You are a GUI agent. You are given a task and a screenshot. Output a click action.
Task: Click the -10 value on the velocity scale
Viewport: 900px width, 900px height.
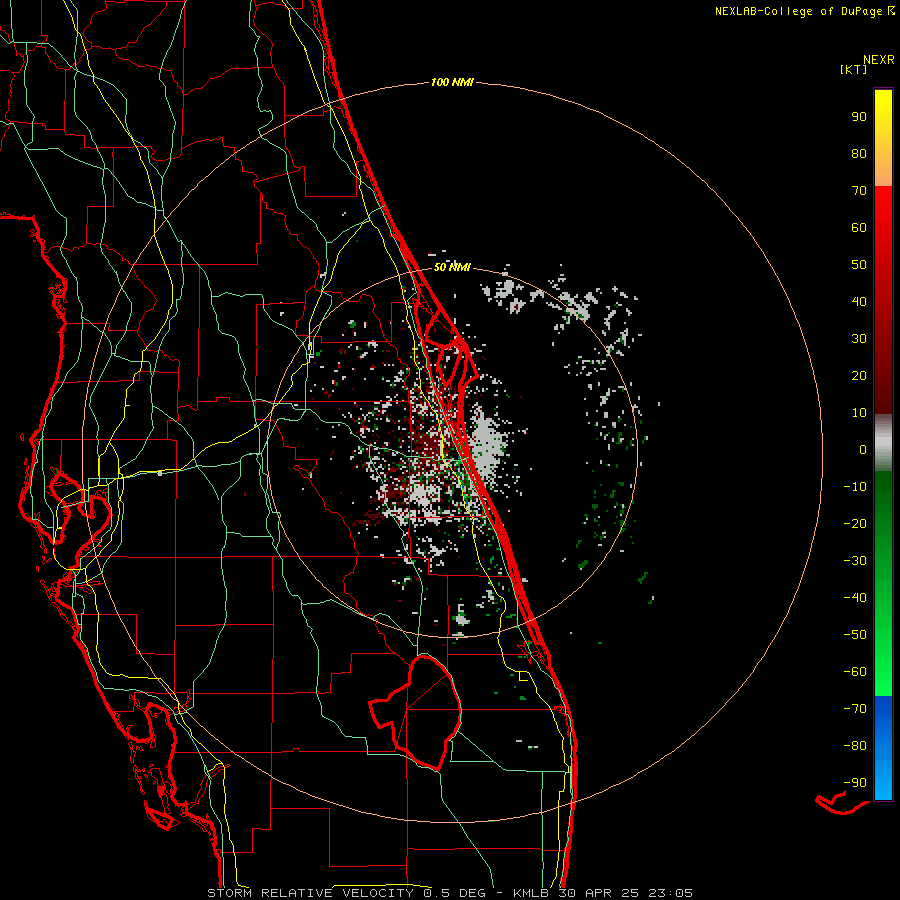click(855, 487)
